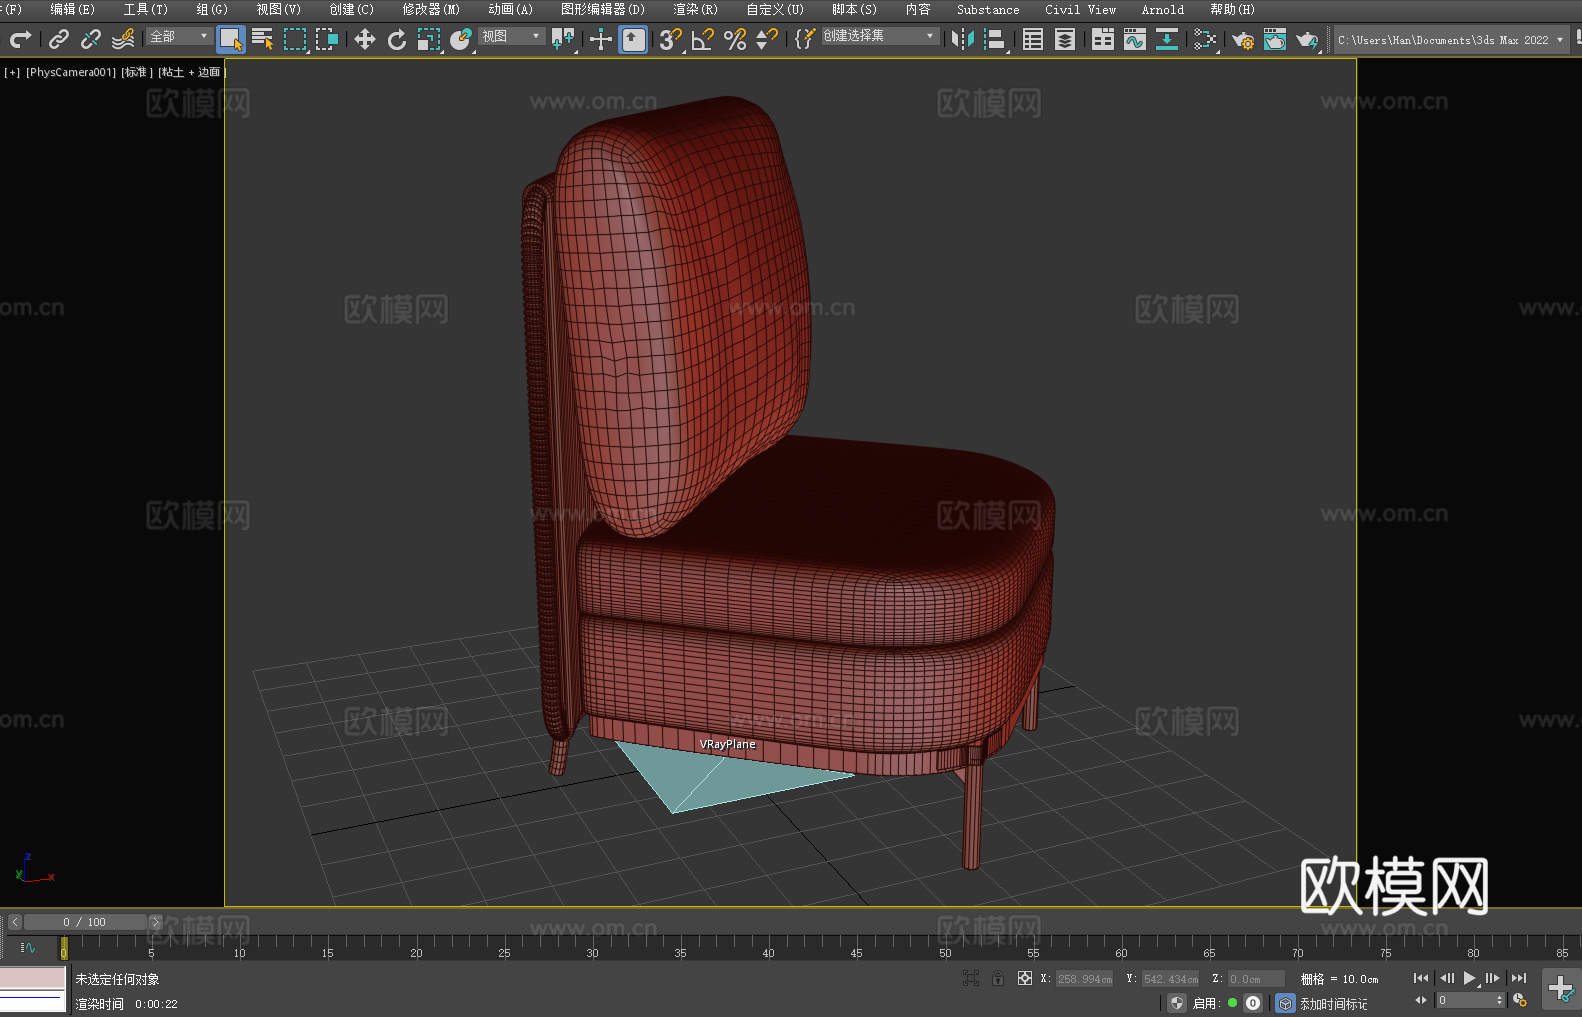Click the time slider 0 / 100 bar
1582x1017 pixels.
coord(85,922)
